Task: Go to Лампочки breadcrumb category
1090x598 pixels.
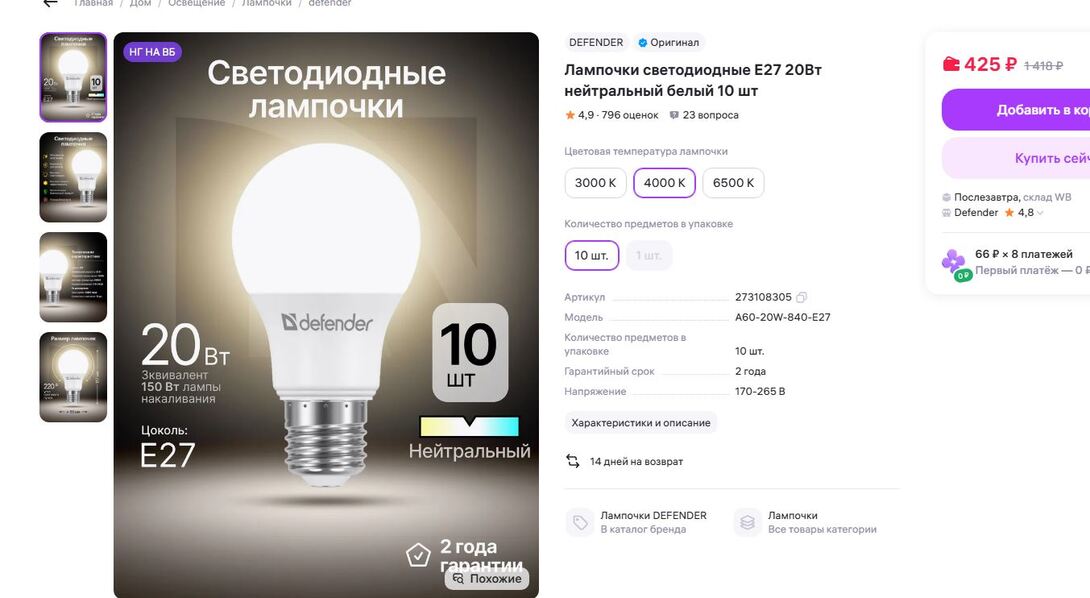Action: coord(267,3)
